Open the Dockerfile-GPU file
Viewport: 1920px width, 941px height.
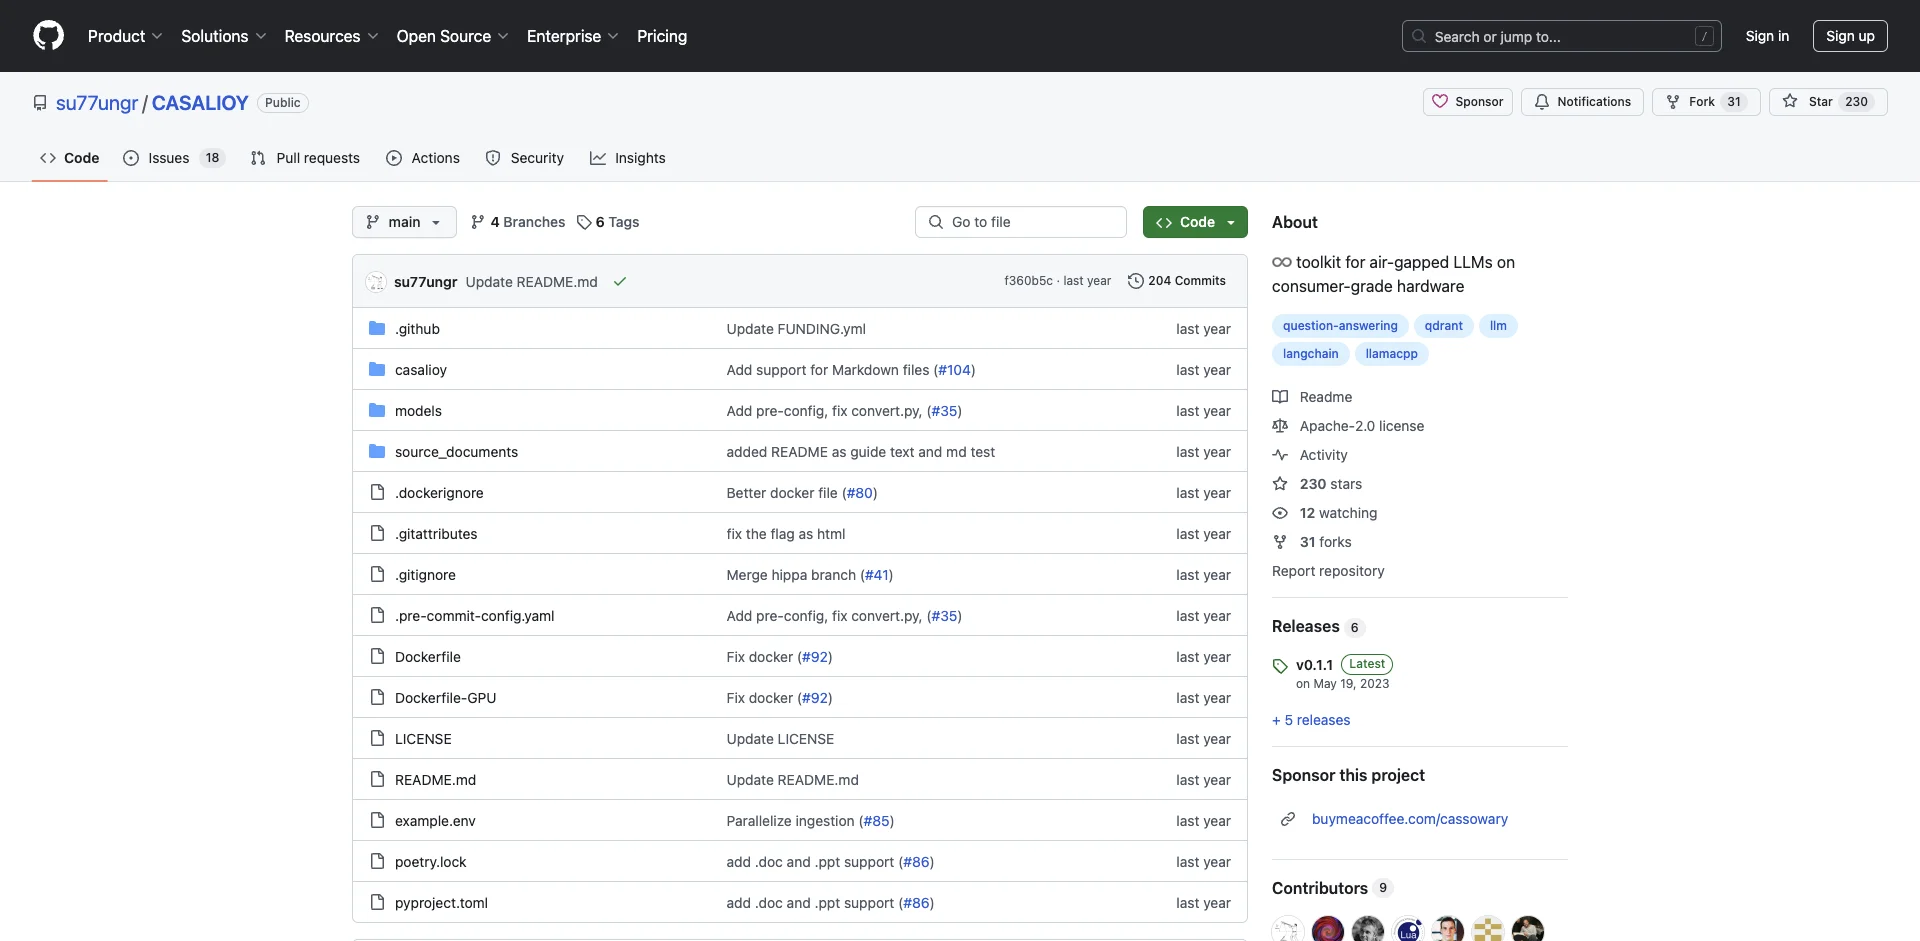tap(445, 698)
